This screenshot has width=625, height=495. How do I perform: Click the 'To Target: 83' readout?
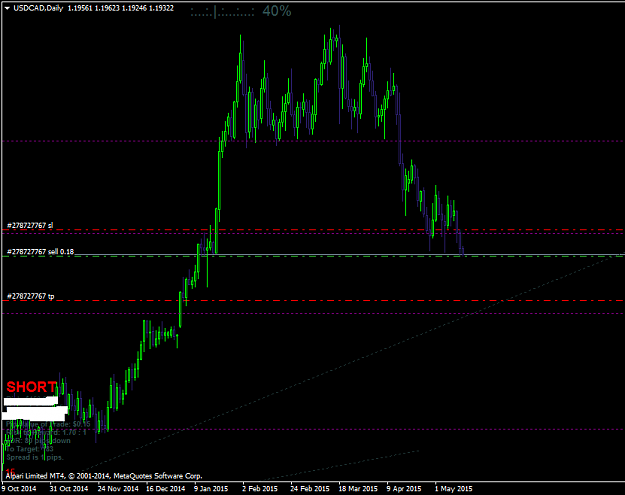tap(30, 449)
